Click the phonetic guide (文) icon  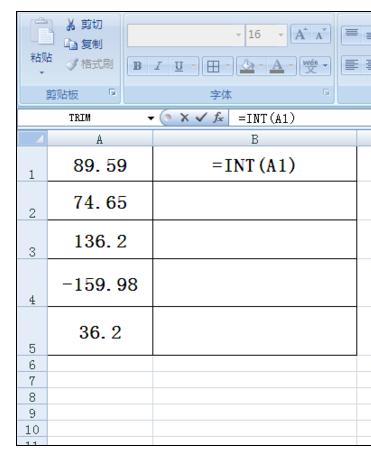tap(311, 66)
